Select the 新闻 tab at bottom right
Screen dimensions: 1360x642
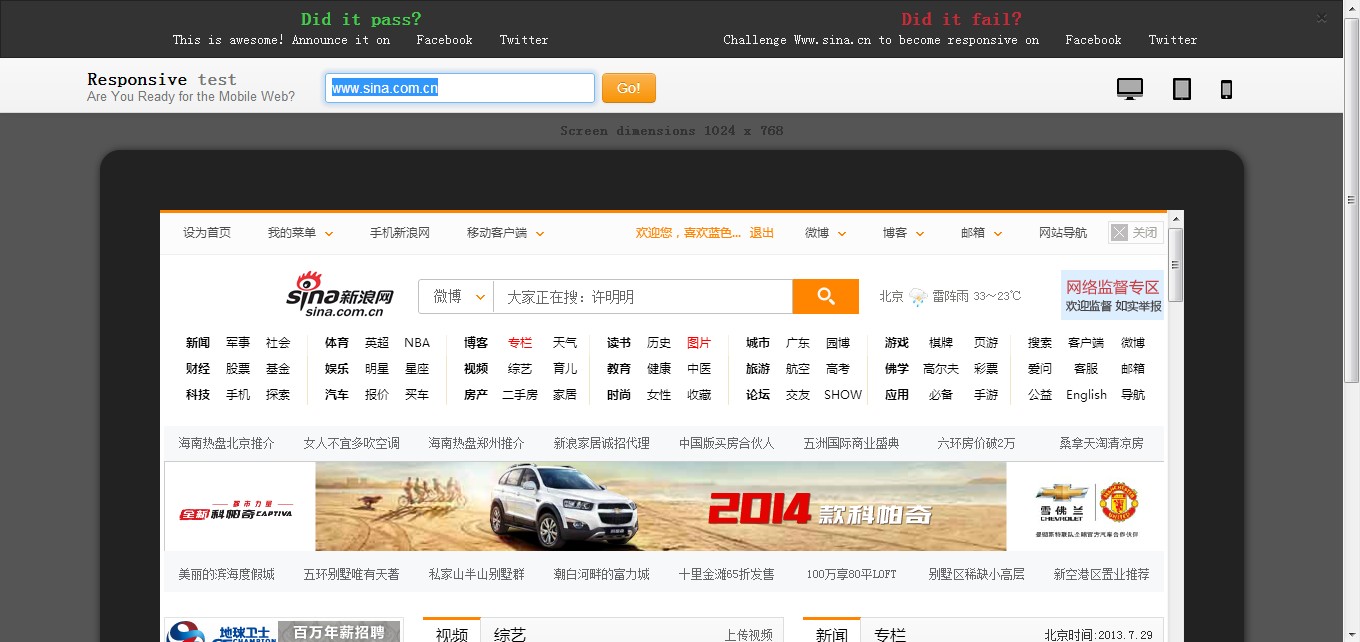832,633
